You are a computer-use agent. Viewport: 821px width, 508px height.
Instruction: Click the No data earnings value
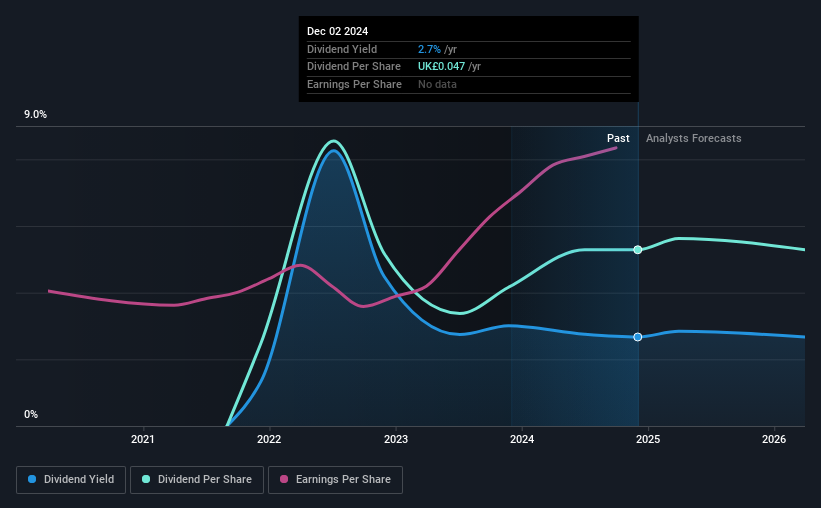tap(437, 84)
